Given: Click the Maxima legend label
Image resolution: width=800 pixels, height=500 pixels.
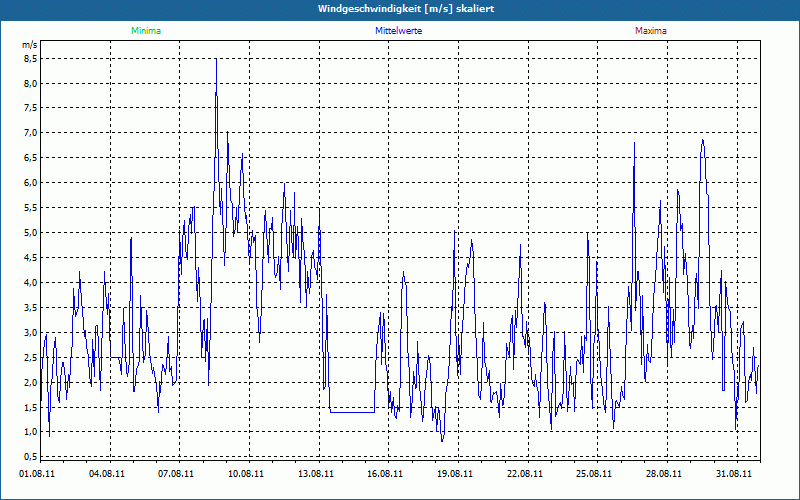Looking at the screenshot, I should click(651, 31).
